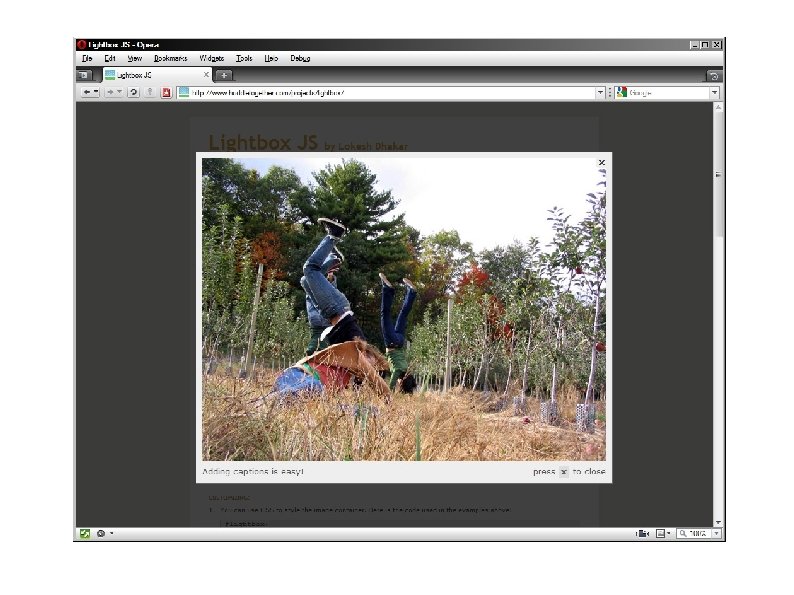Minimize the Opera window

[695, 45]
